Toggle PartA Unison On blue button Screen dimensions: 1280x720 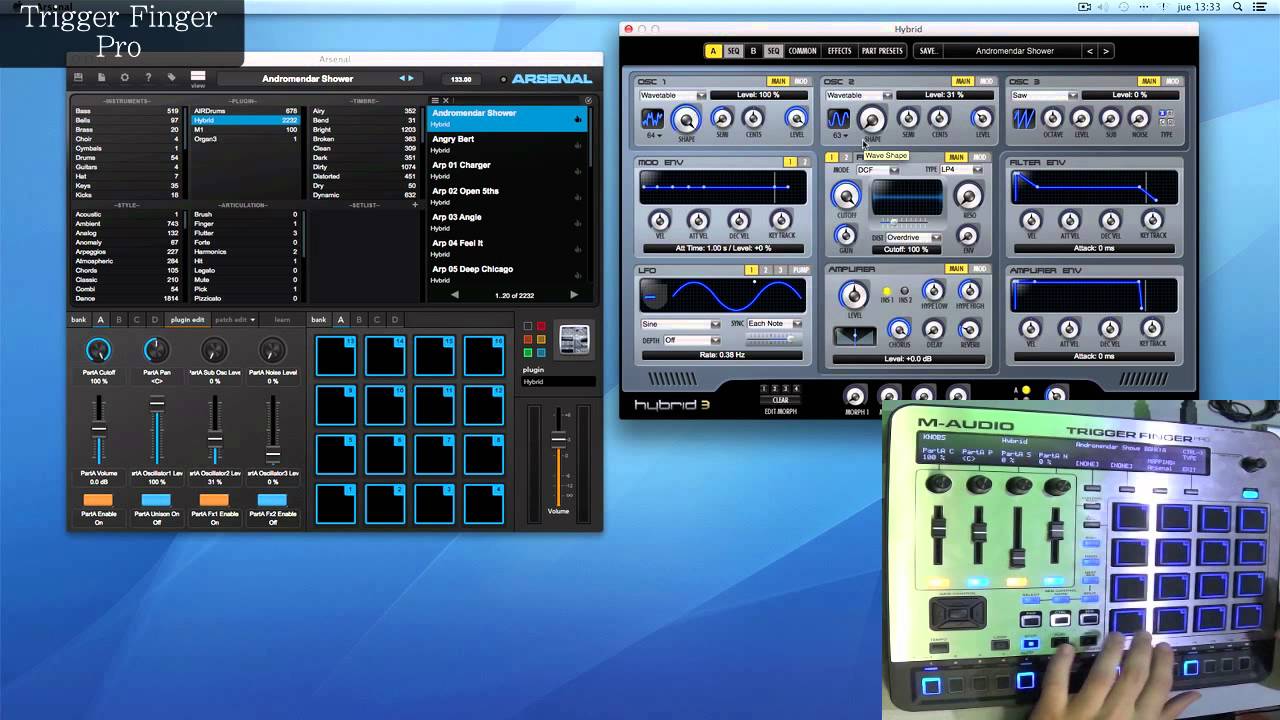coord(156,500)
